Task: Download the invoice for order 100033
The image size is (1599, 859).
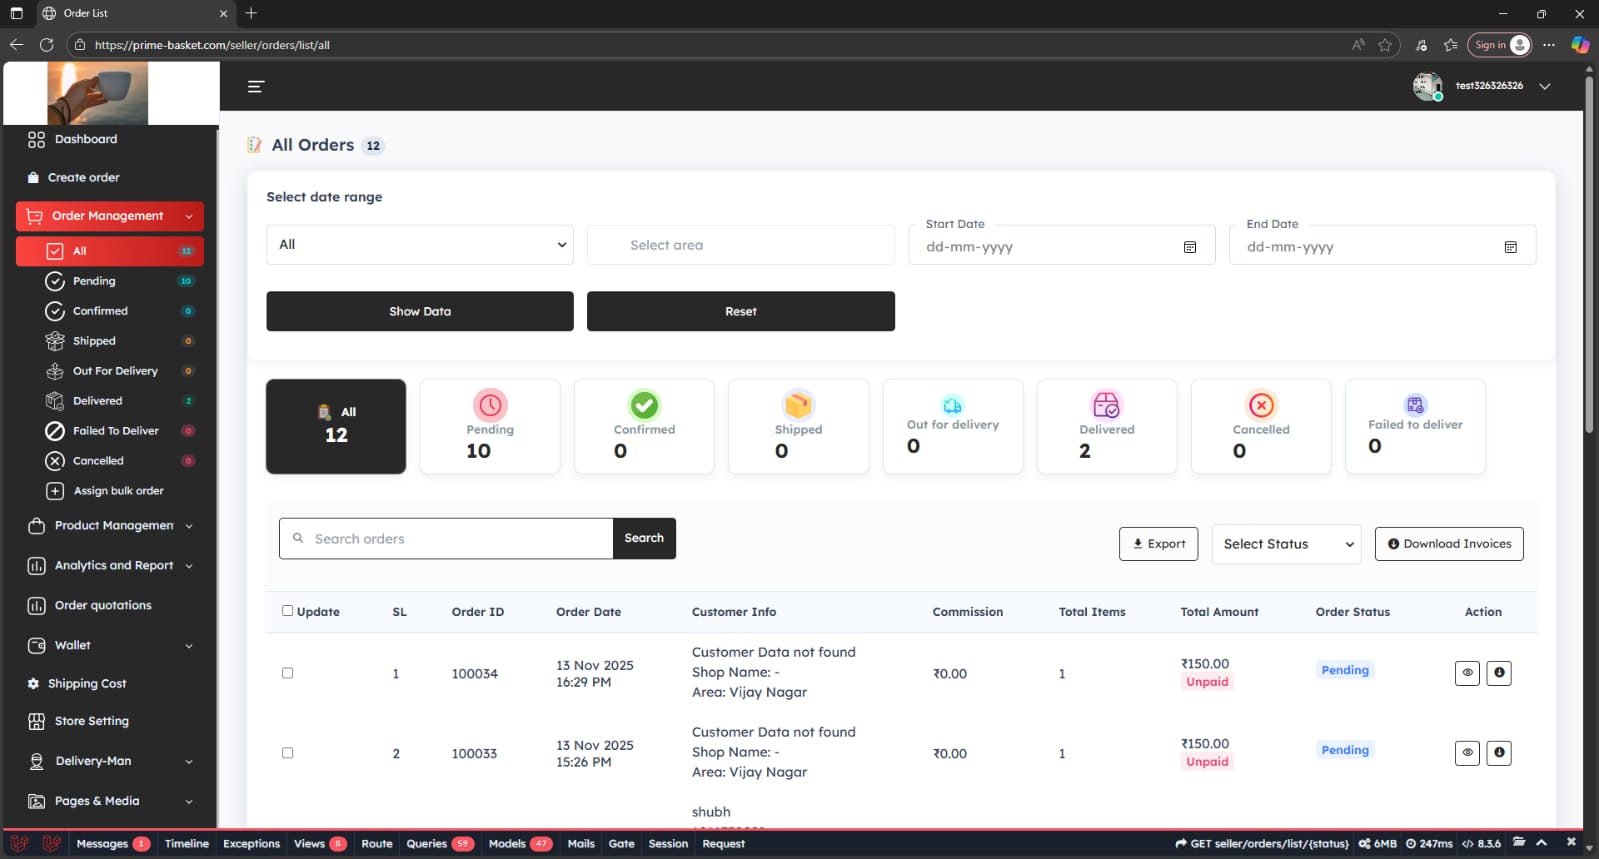Action: coord(1498,753)
